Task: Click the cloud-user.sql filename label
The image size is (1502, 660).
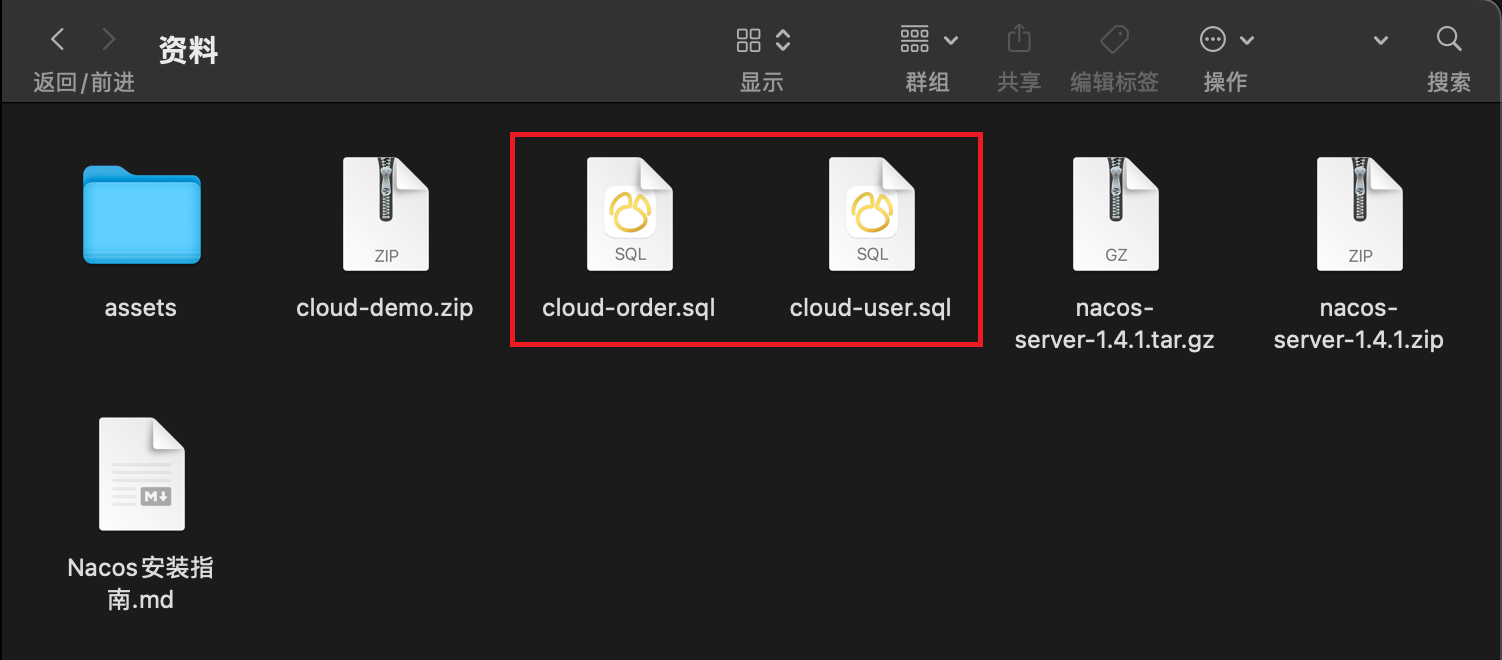Action: click(x=871, y=308)
